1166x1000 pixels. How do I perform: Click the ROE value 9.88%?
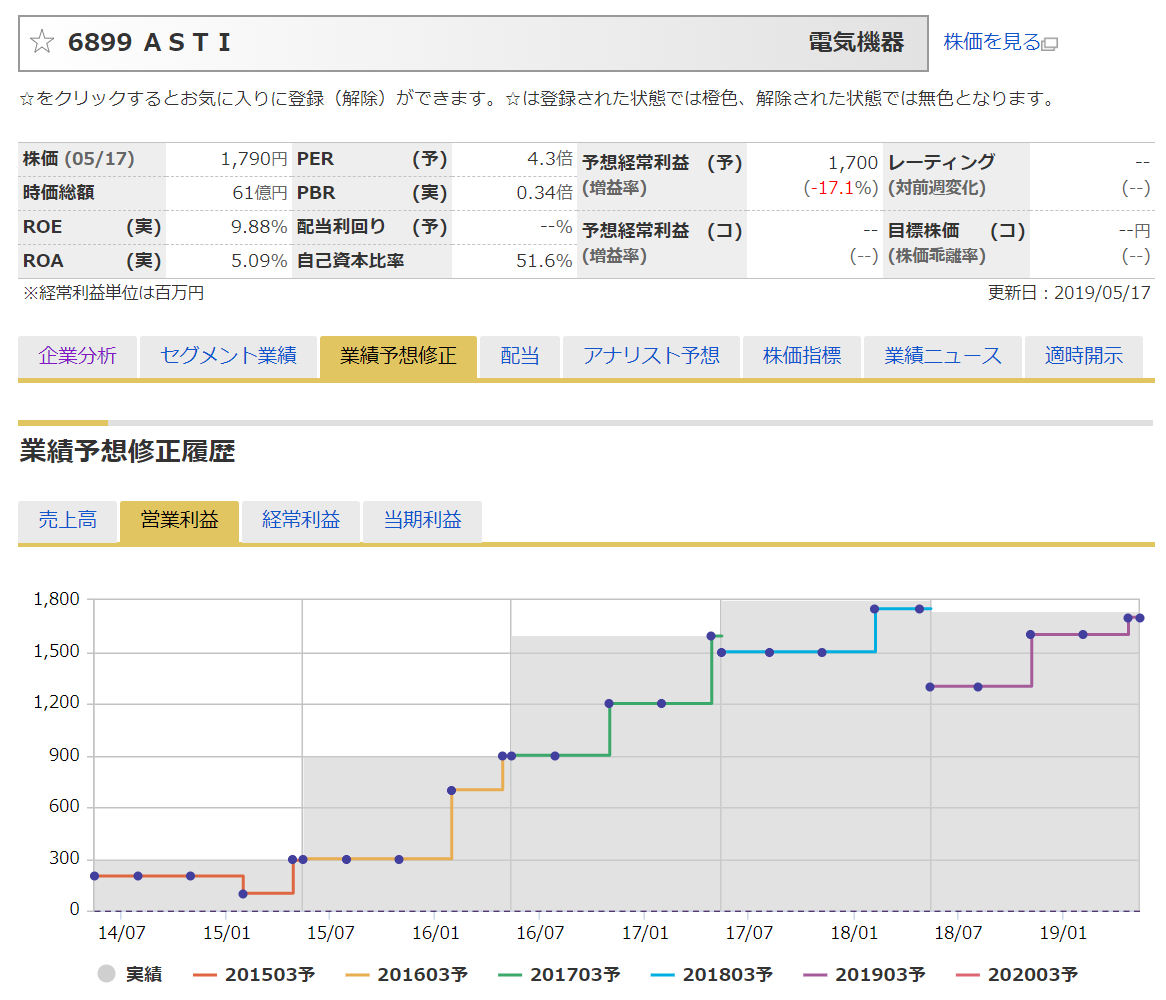tap(259, 228)
